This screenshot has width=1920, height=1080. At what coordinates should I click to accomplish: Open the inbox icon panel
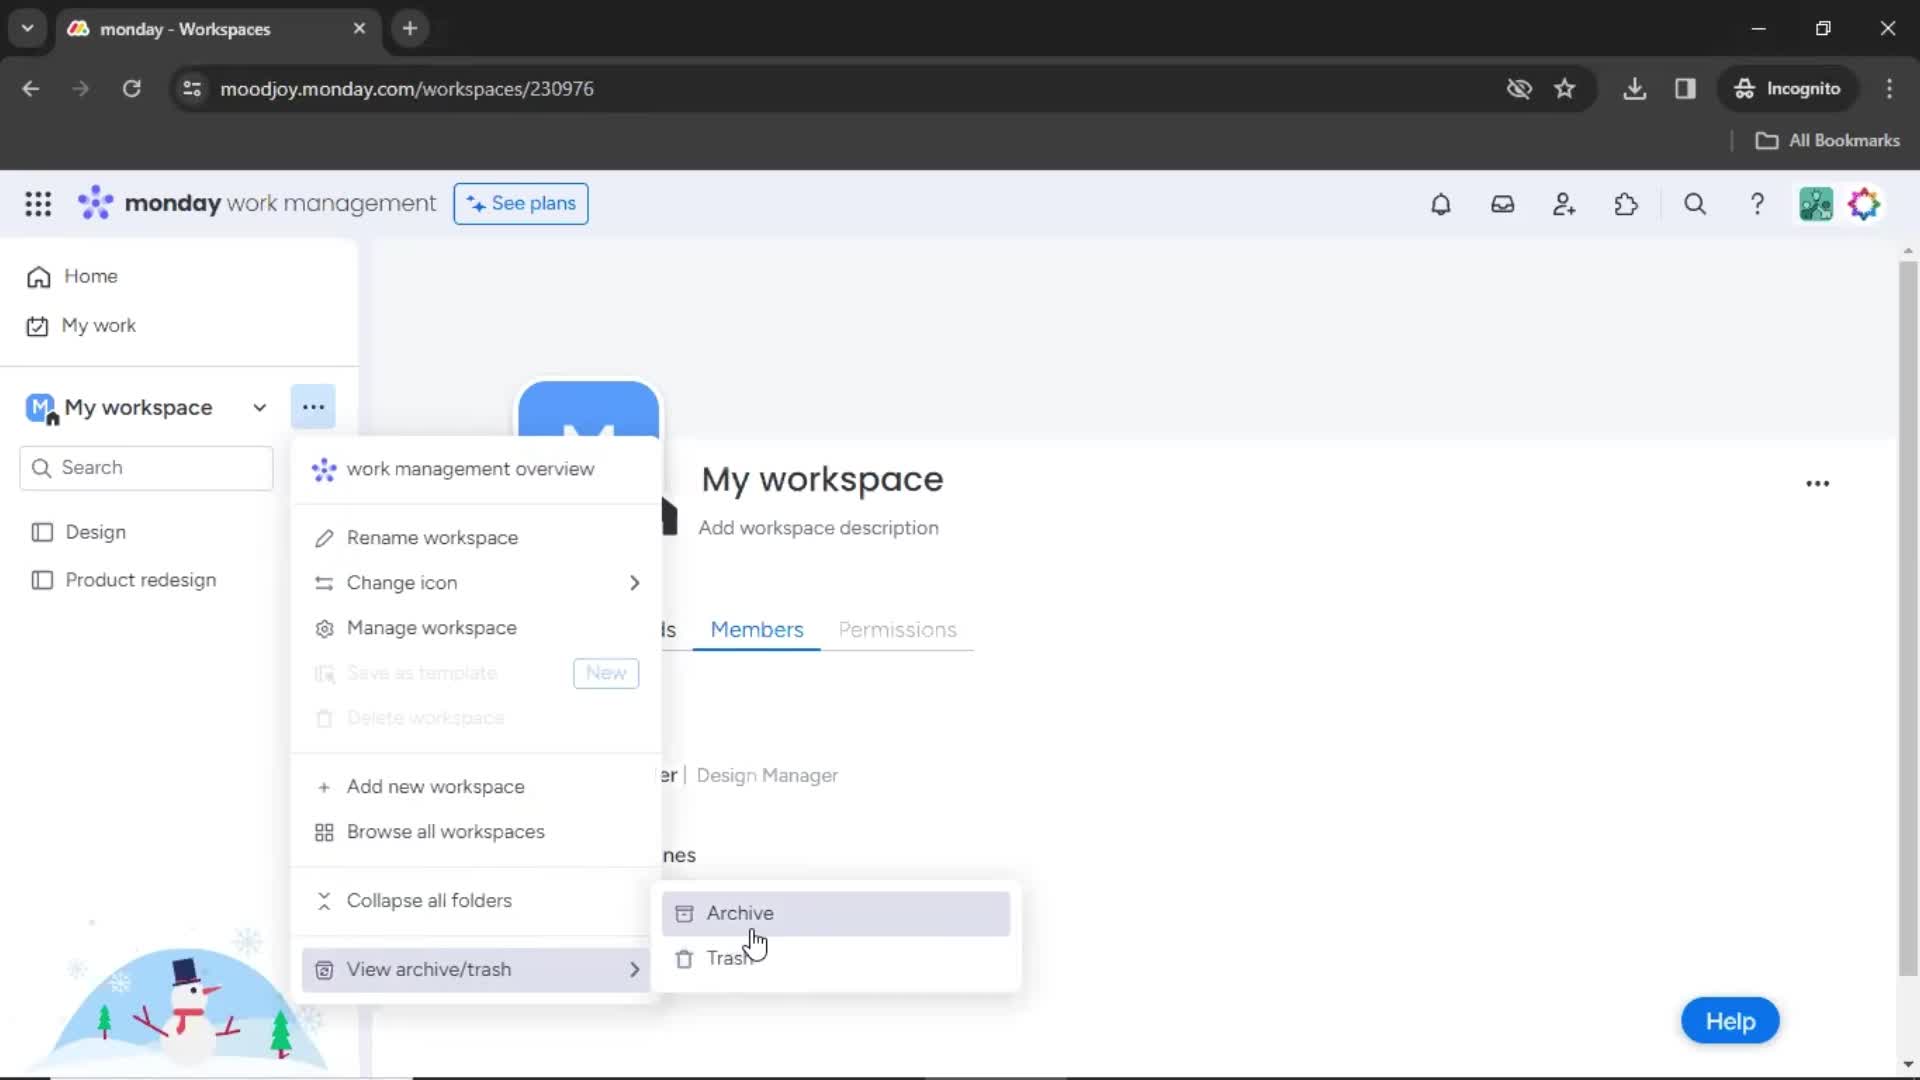click(1501, 204)
